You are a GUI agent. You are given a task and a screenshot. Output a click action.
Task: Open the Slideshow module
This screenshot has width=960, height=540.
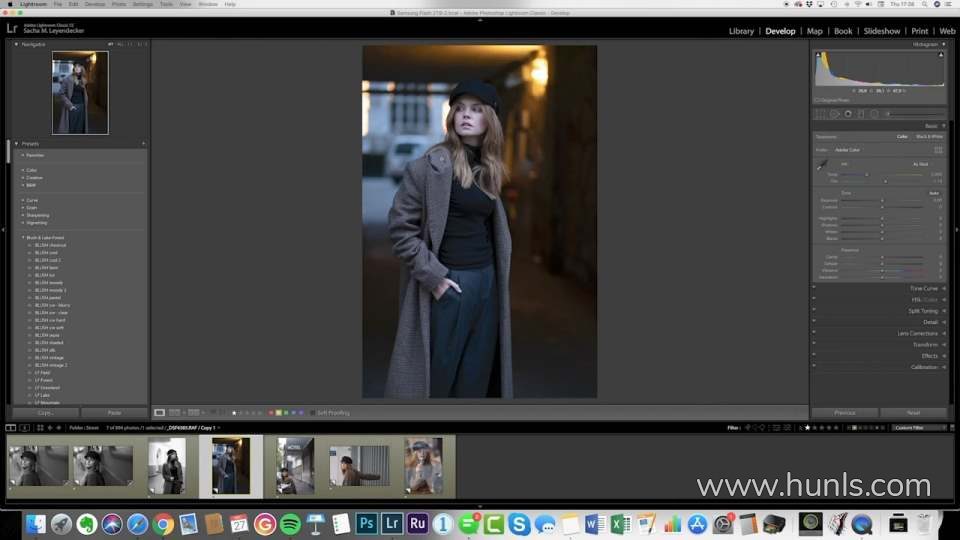(x=882, y=31)
